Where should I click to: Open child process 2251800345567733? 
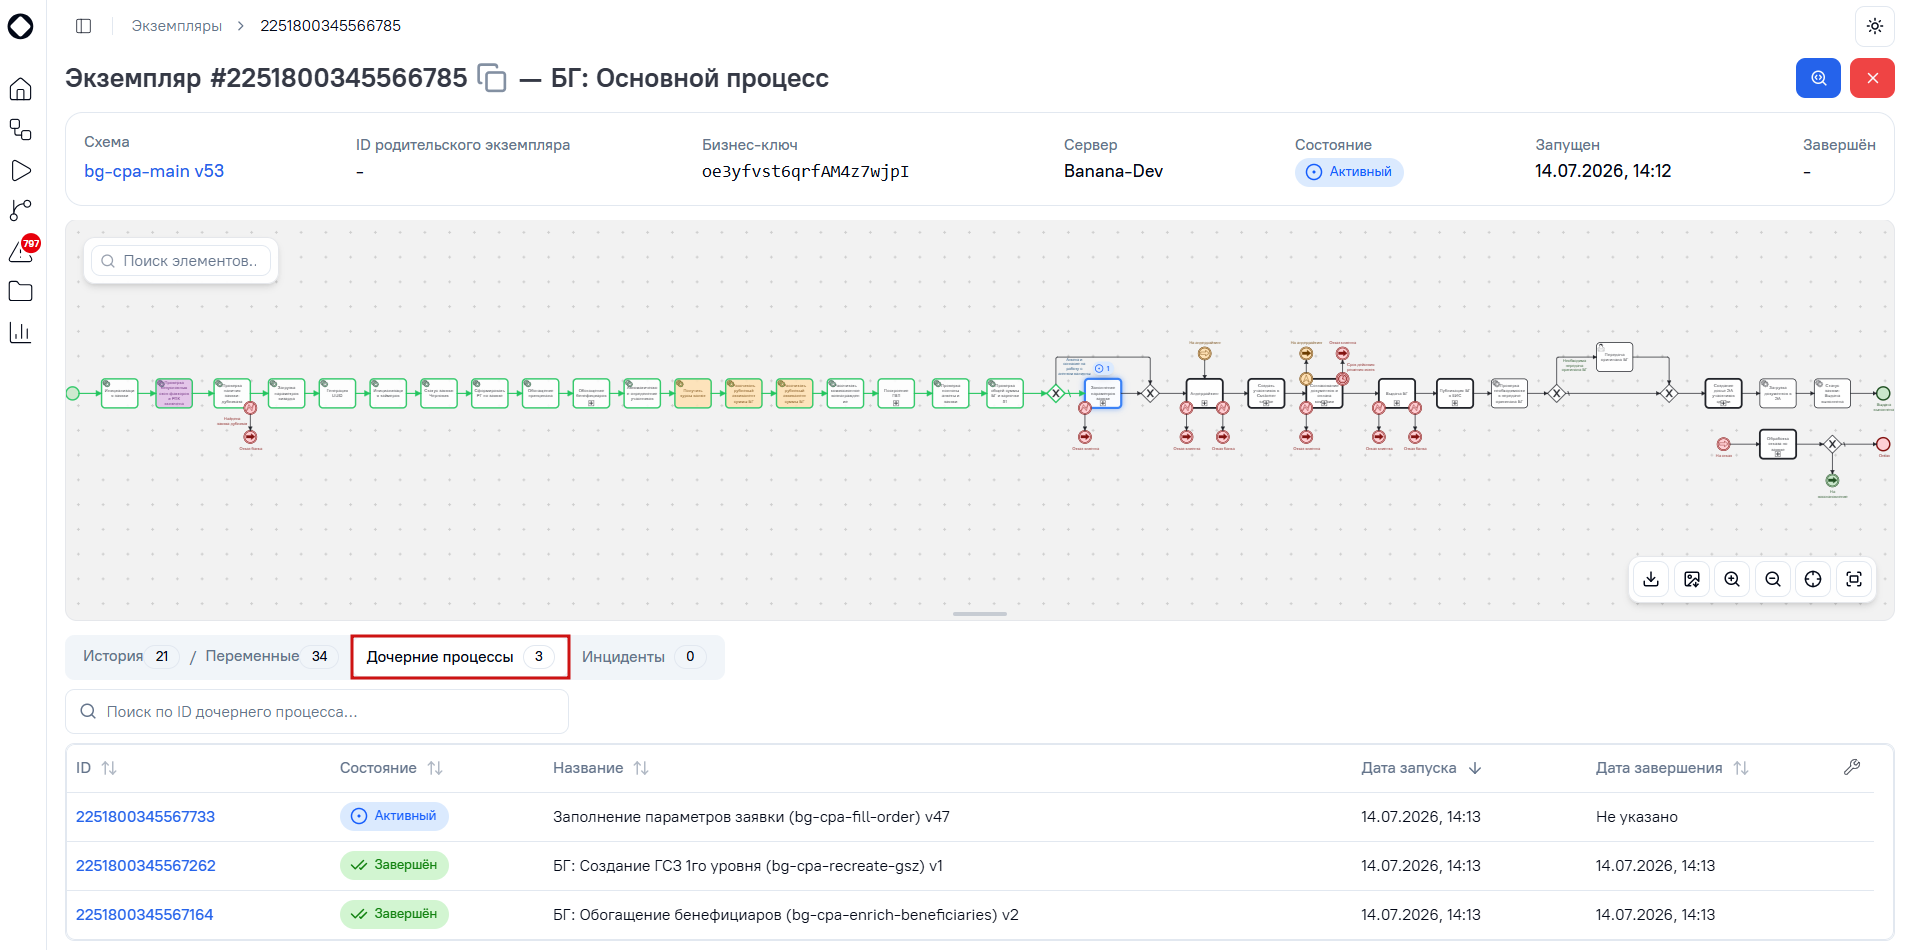[146, 817]
